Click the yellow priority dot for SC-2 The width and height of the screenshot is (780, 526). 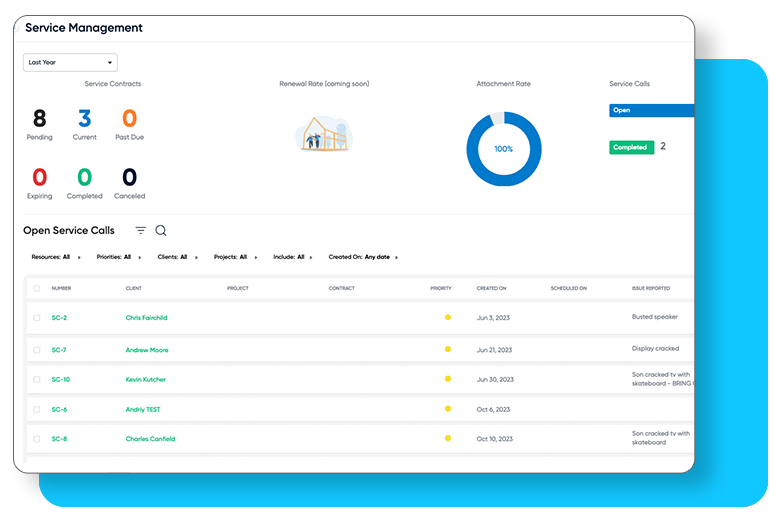pos(448,317)
